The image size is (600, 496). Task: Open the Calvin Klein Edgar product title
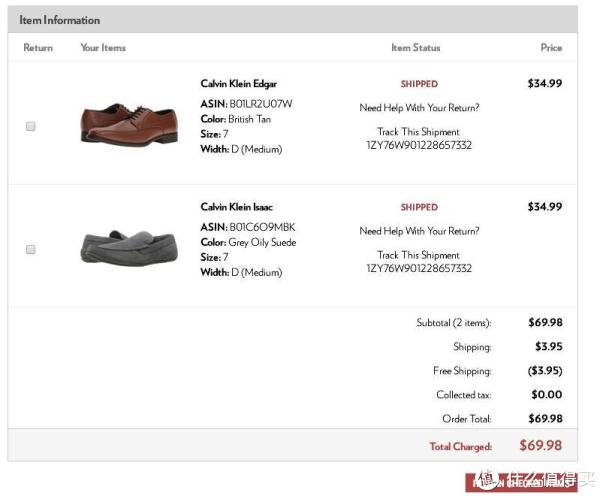(x=238, y=84)
